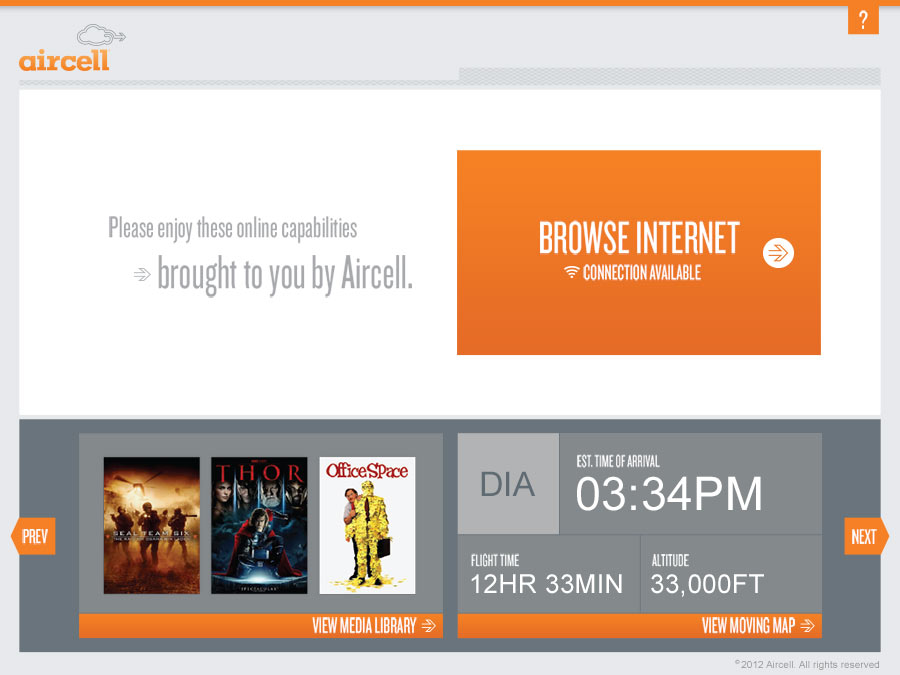Click the Connection Available status text
900x675 pixels.
[641, 272]
